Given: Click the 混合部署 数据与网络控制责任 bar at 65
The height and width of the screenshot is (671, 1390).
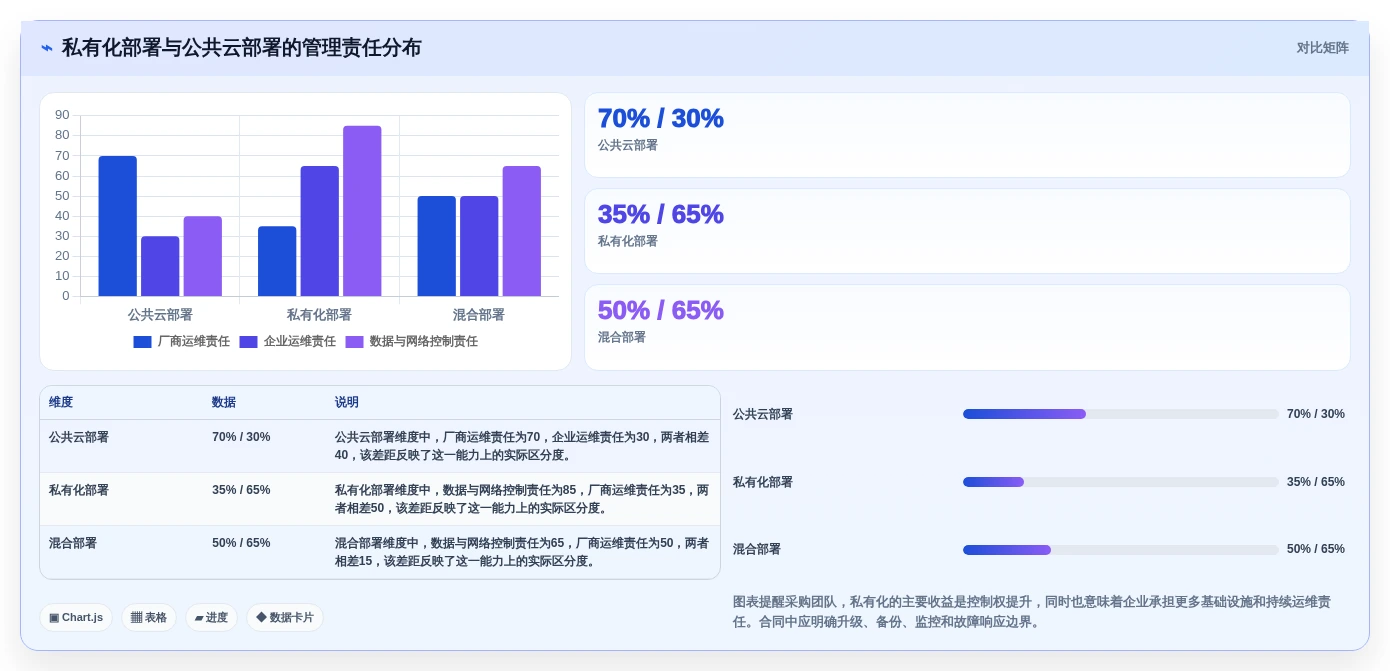Looking at the screenshot, I should tap(521, 231).
